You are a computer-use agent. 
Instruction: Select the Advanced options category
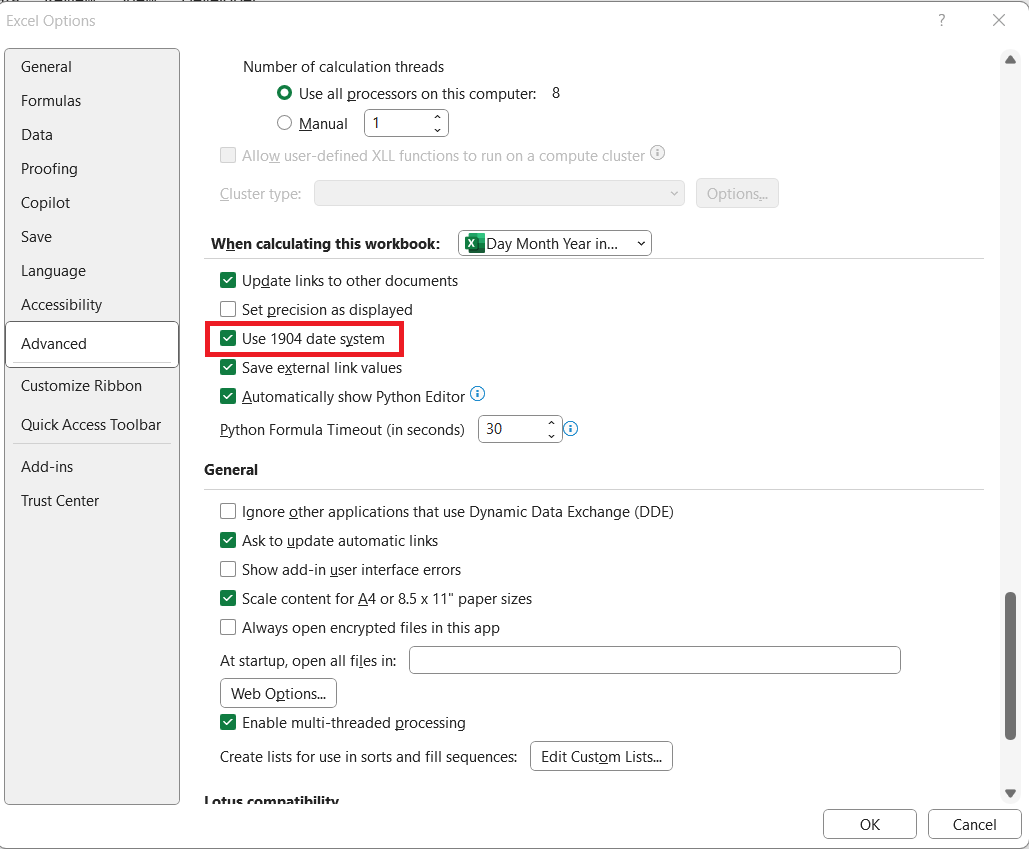pyautogui.click(x=92, y=344)
